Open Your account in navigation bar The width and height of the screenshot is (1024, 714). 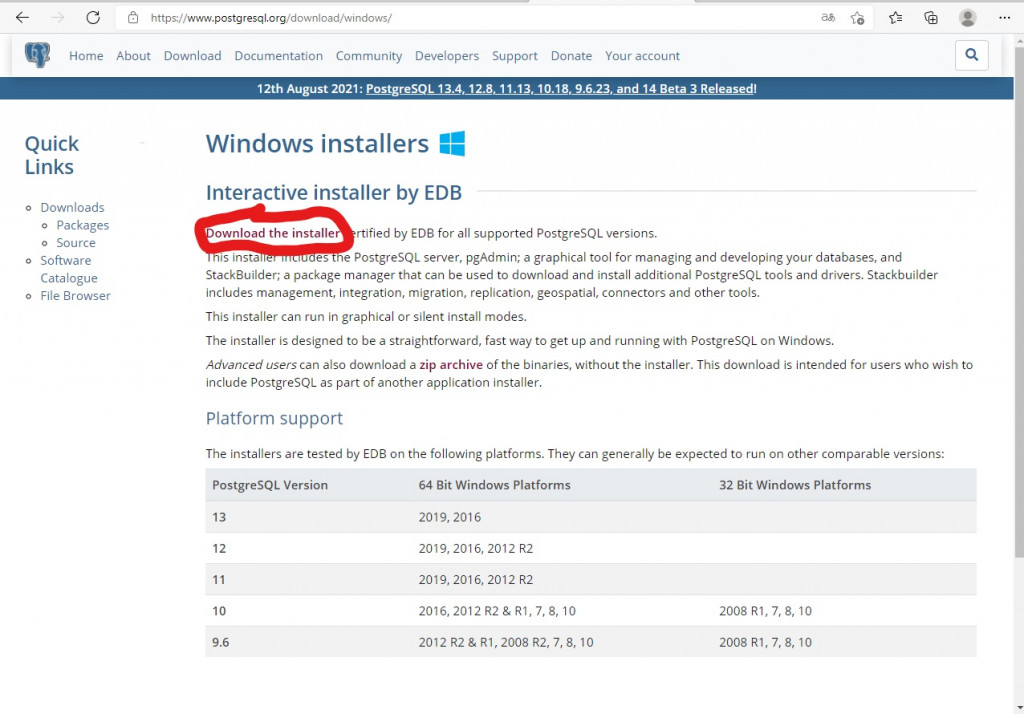[643, 56]
